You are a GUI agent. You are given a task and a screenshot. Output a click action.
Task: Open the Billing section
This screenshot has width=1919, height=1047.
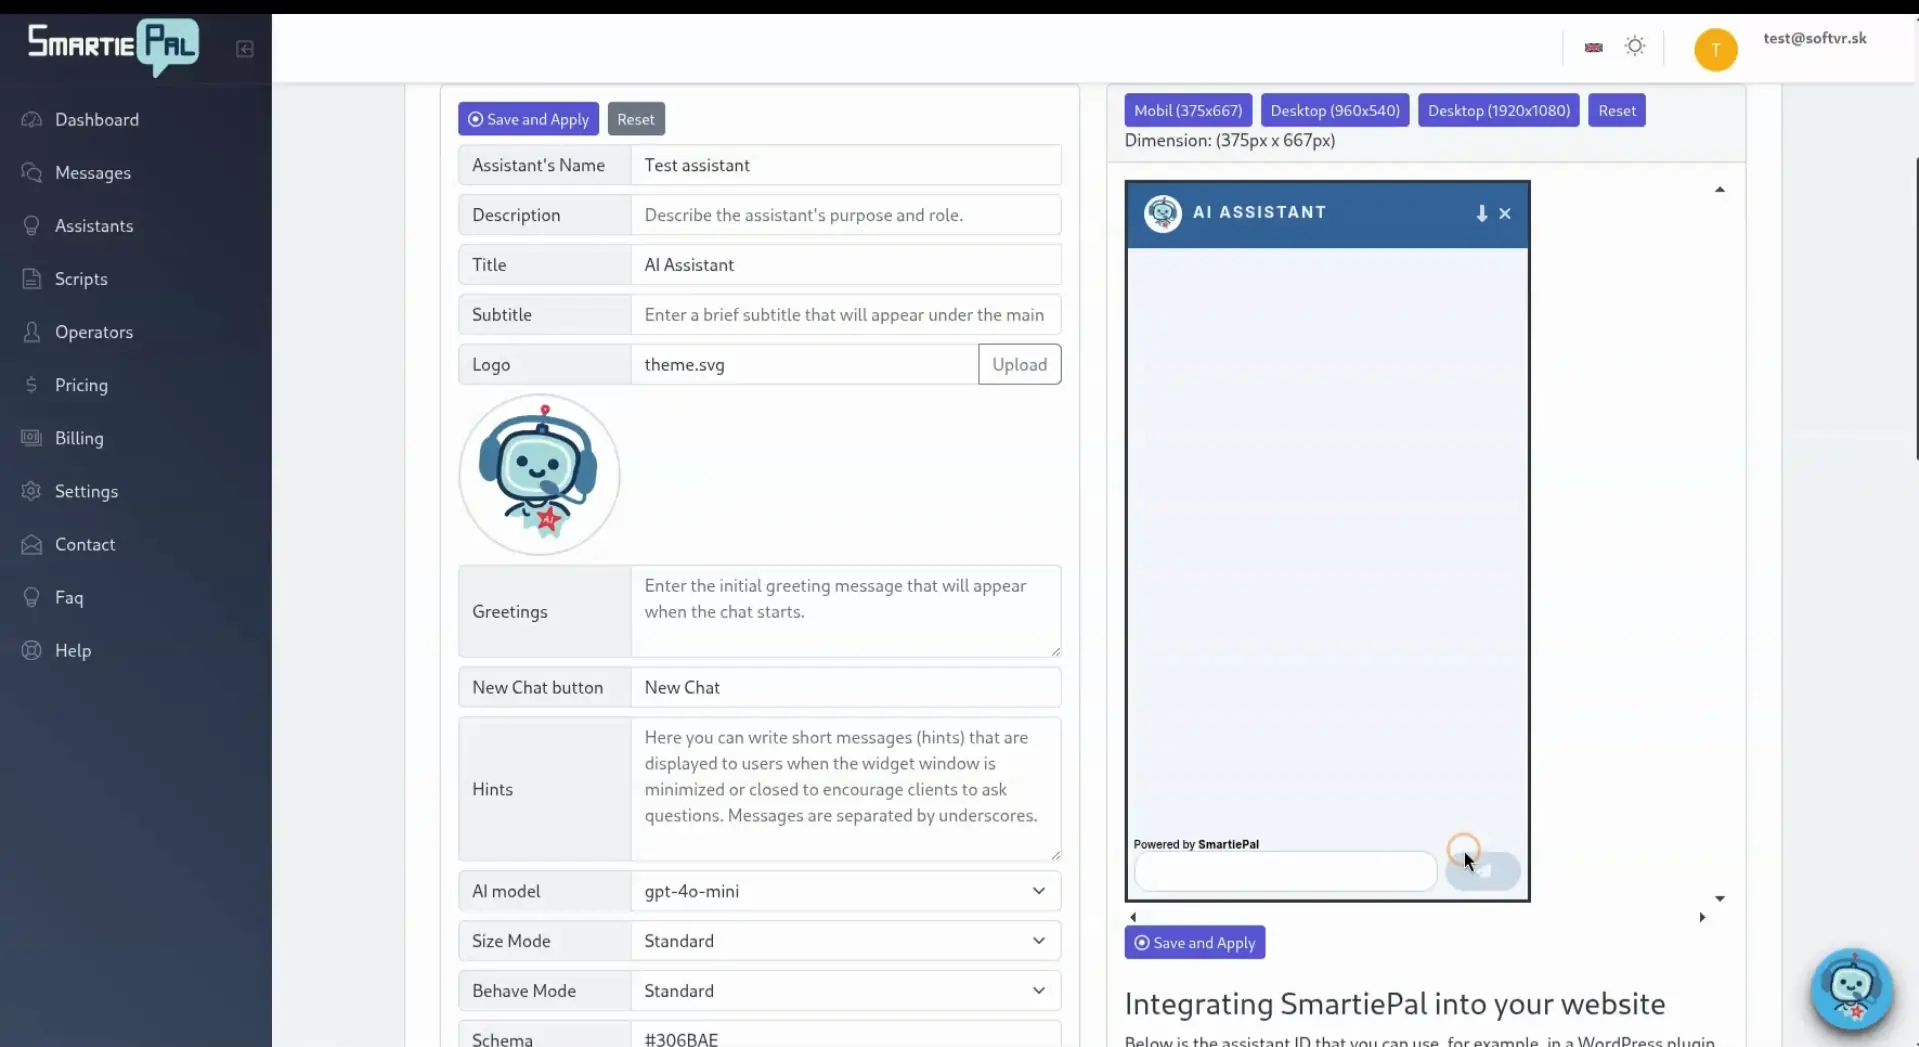pyautogui.click(x=79, y=438)
